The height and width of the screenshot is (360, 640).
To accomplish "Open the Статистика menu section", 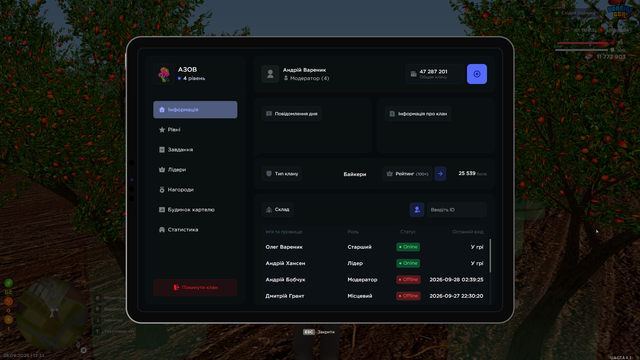I will (x=195, y=230).
